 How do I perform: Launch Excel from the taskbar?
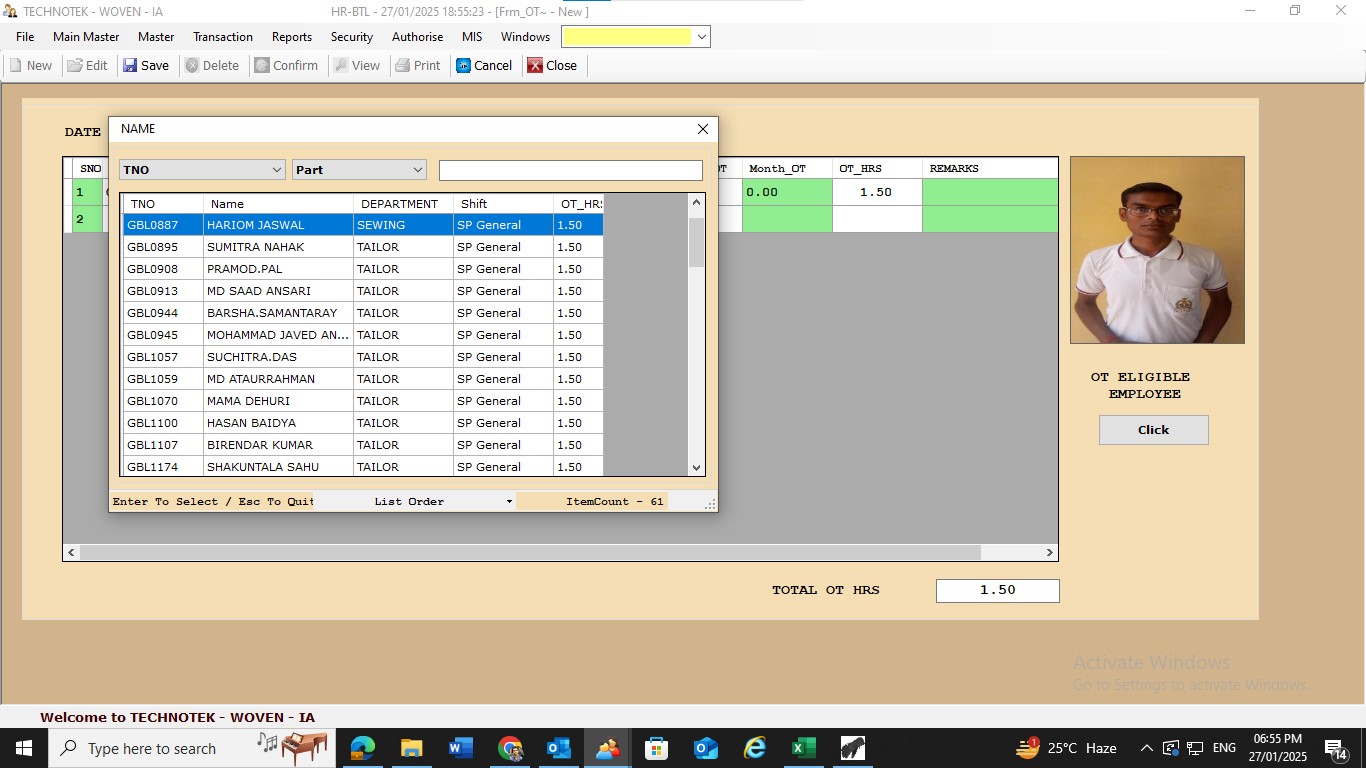click(x=803, y=748)
